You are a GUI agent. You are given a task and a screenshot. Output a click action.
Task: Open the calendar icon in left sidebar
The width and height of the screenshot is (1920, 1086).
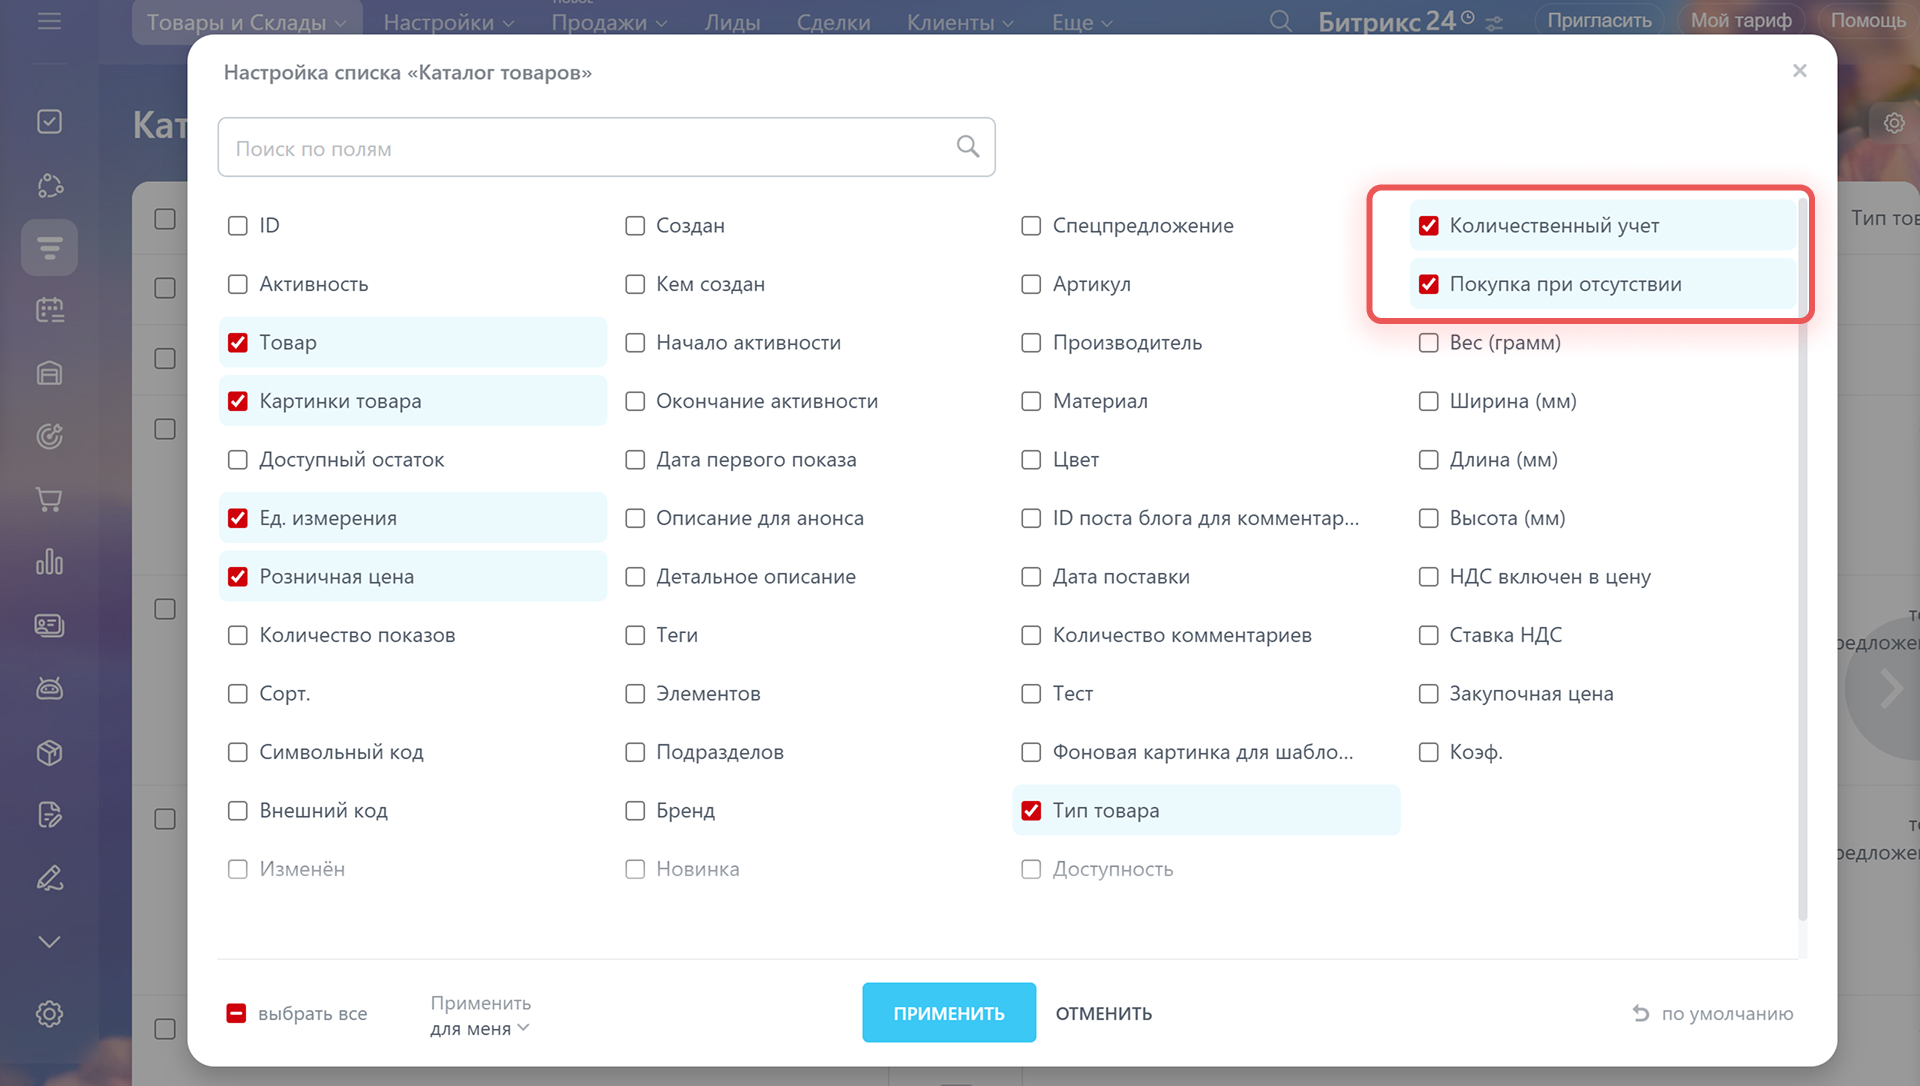pyautogui.click(x=49, y=310)
